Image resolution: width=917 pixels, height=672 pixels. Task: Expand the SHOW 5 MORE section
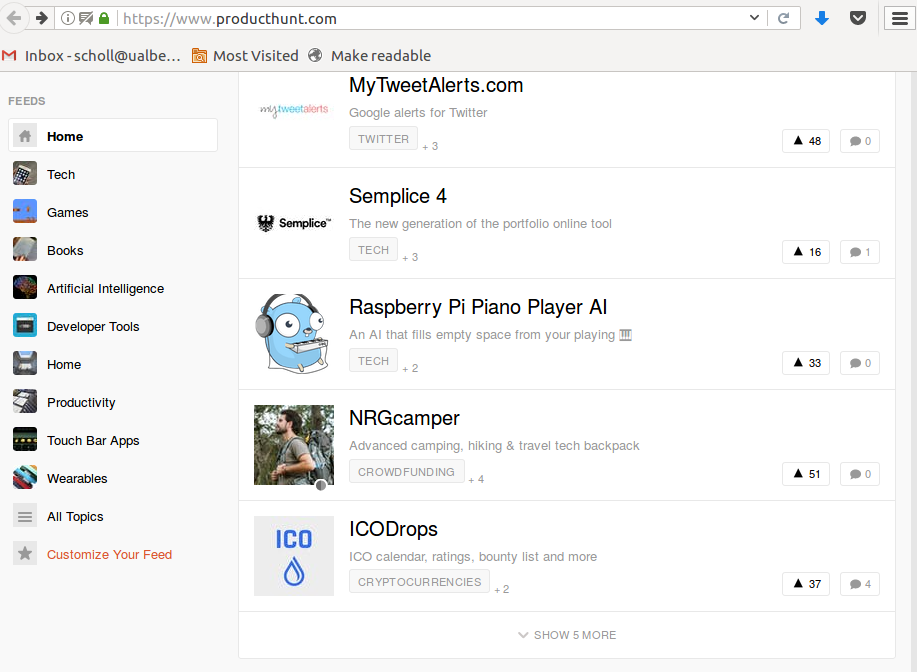(x=567, y=635)
